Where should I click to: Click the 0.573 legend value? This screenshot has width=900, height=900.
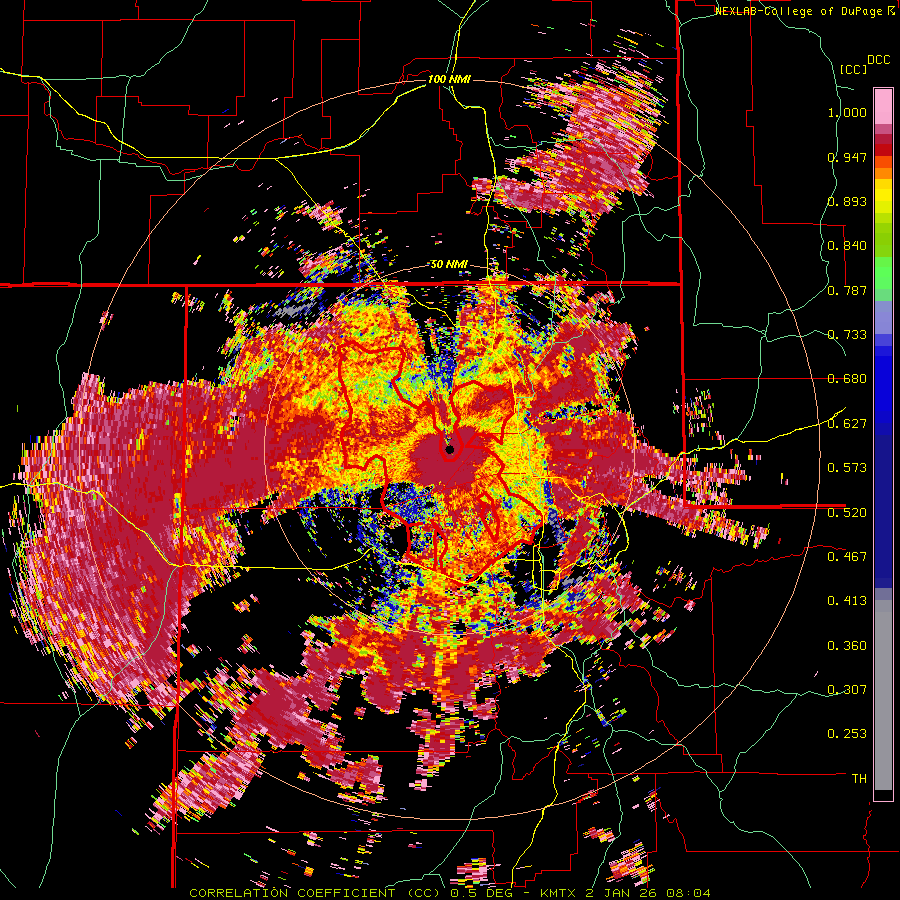(847, 468)
